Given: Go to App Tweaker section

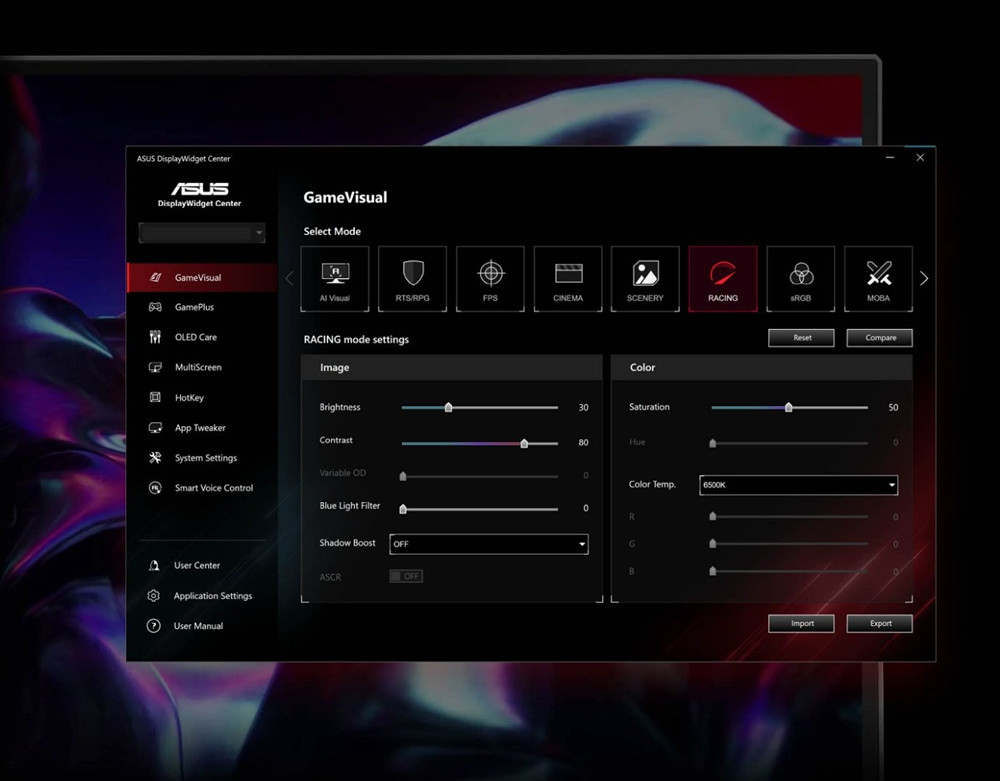Looking at the screenshot, I should point(202,428).
